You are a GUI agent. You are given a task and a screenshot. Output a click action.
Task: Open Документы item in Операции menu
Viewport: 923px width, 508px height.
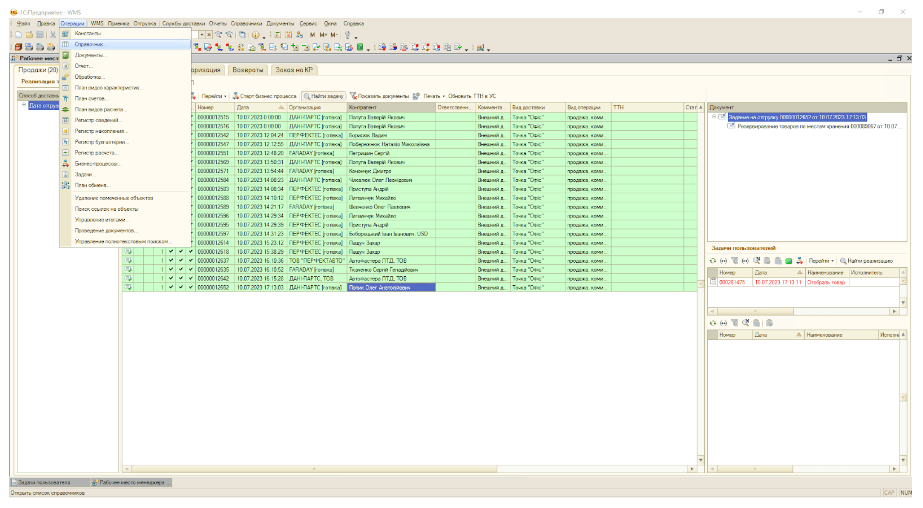coord(90,55)
